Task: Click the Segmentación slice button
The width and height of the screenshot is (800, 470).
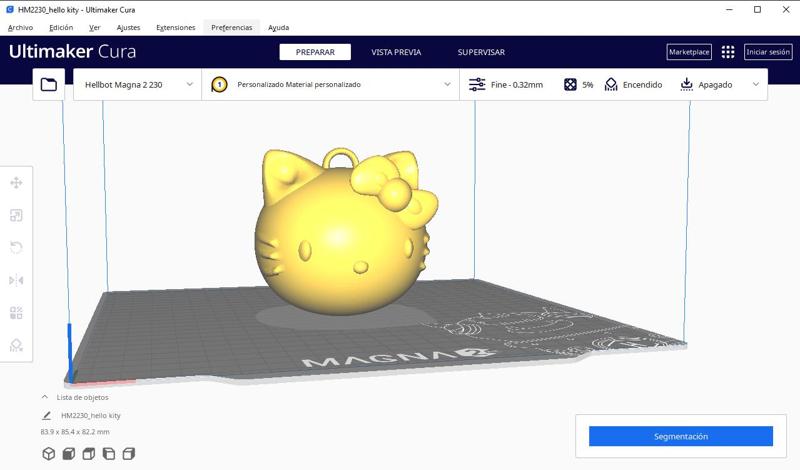Action: [x=681, y=436]
